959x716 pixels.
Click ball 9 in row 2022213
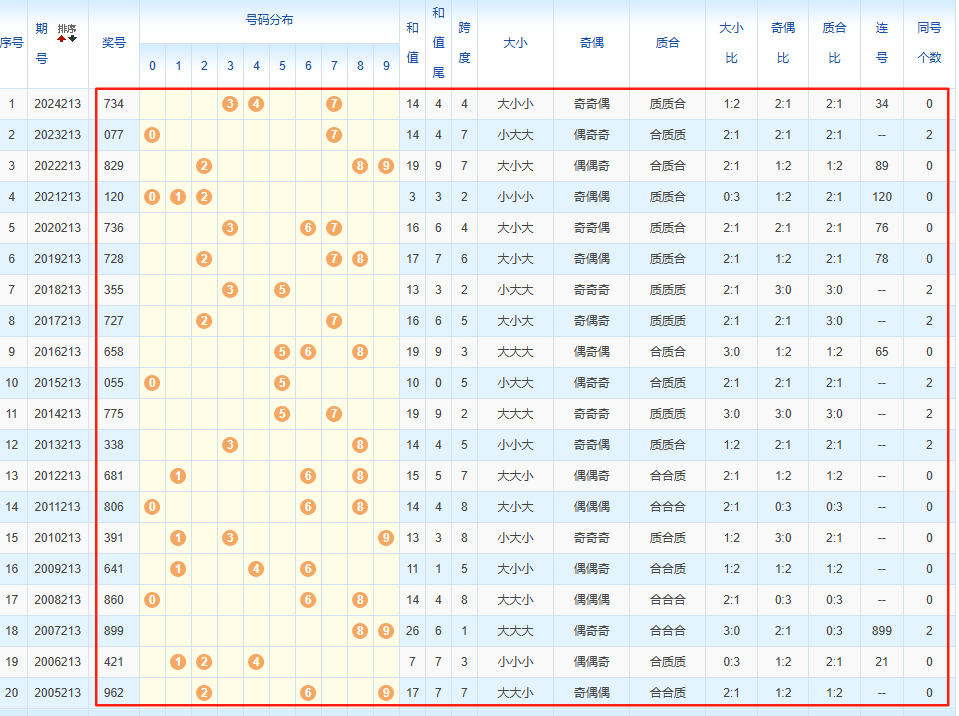coord(386,166)
